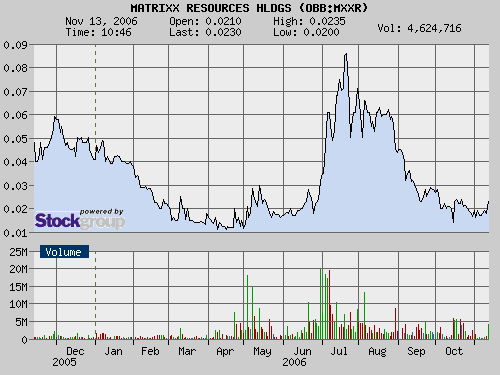Click the Jan month label
Screen dimensions: 500x375
coord(113,351)
